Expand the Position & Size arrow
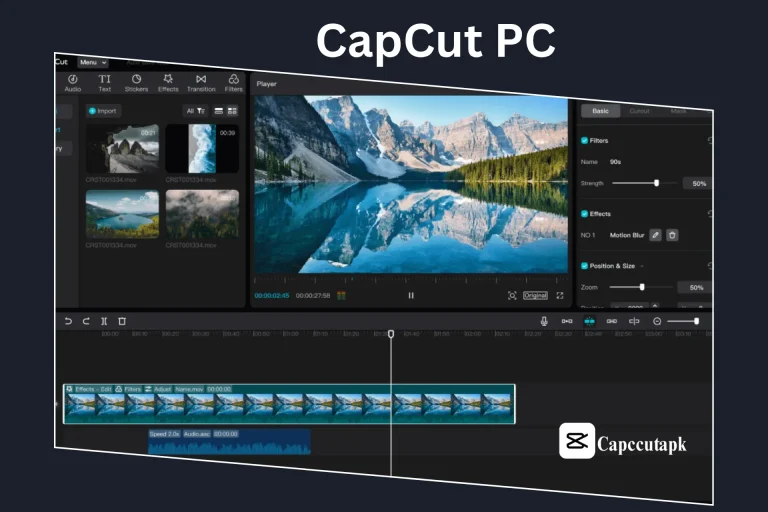 (642, 266)
